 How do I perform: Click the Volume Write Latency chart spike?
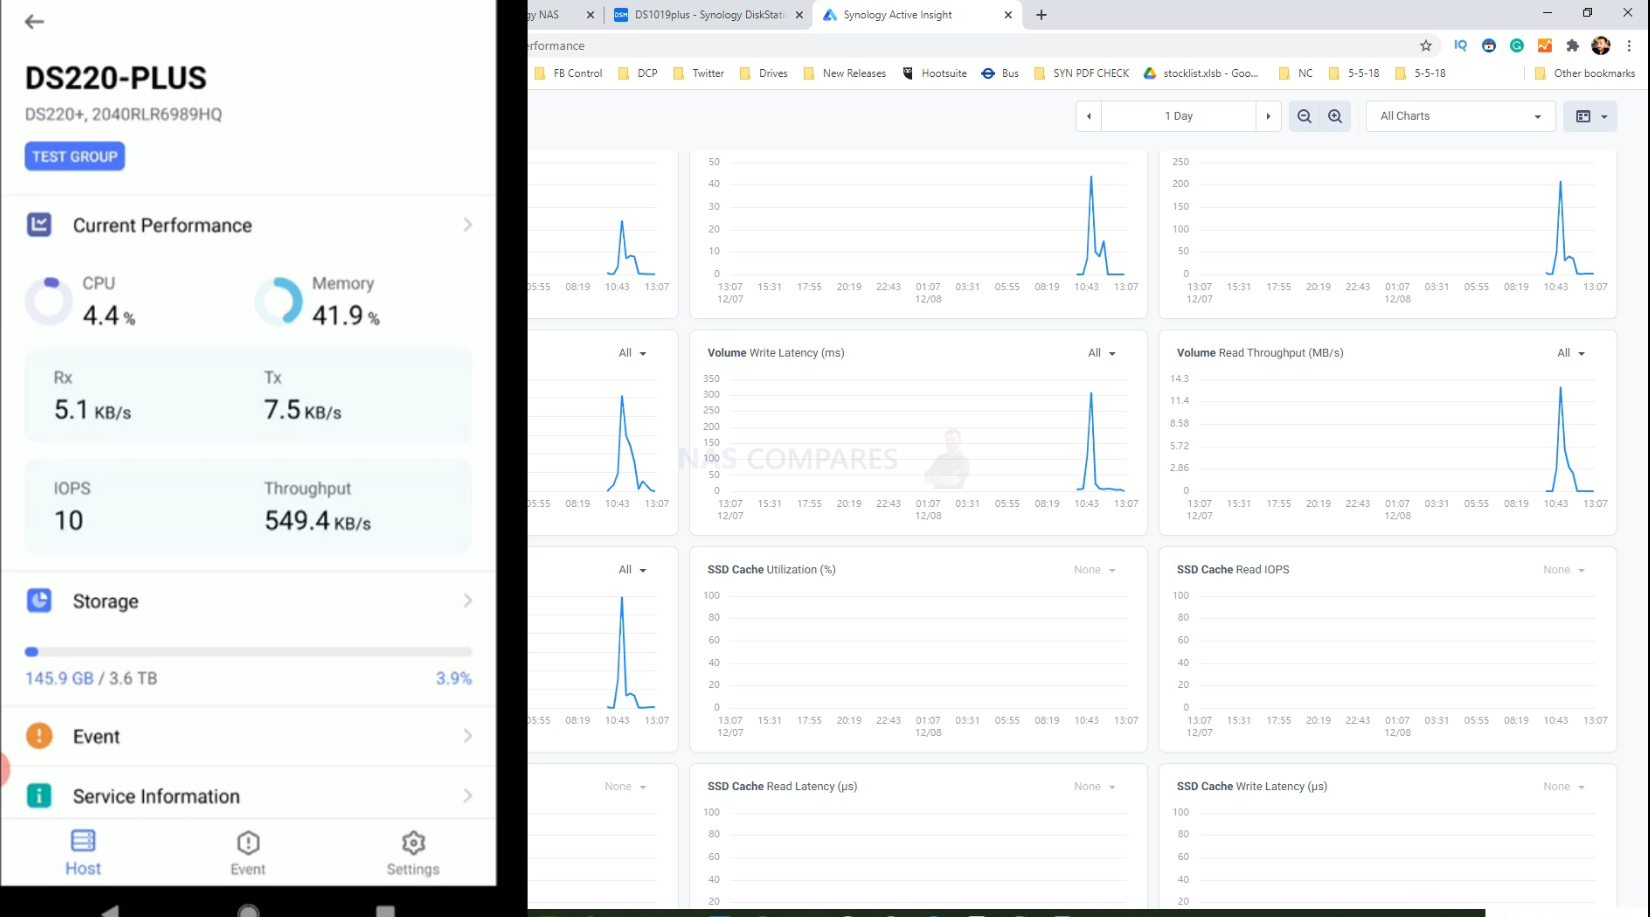(x=1091, y=440)
